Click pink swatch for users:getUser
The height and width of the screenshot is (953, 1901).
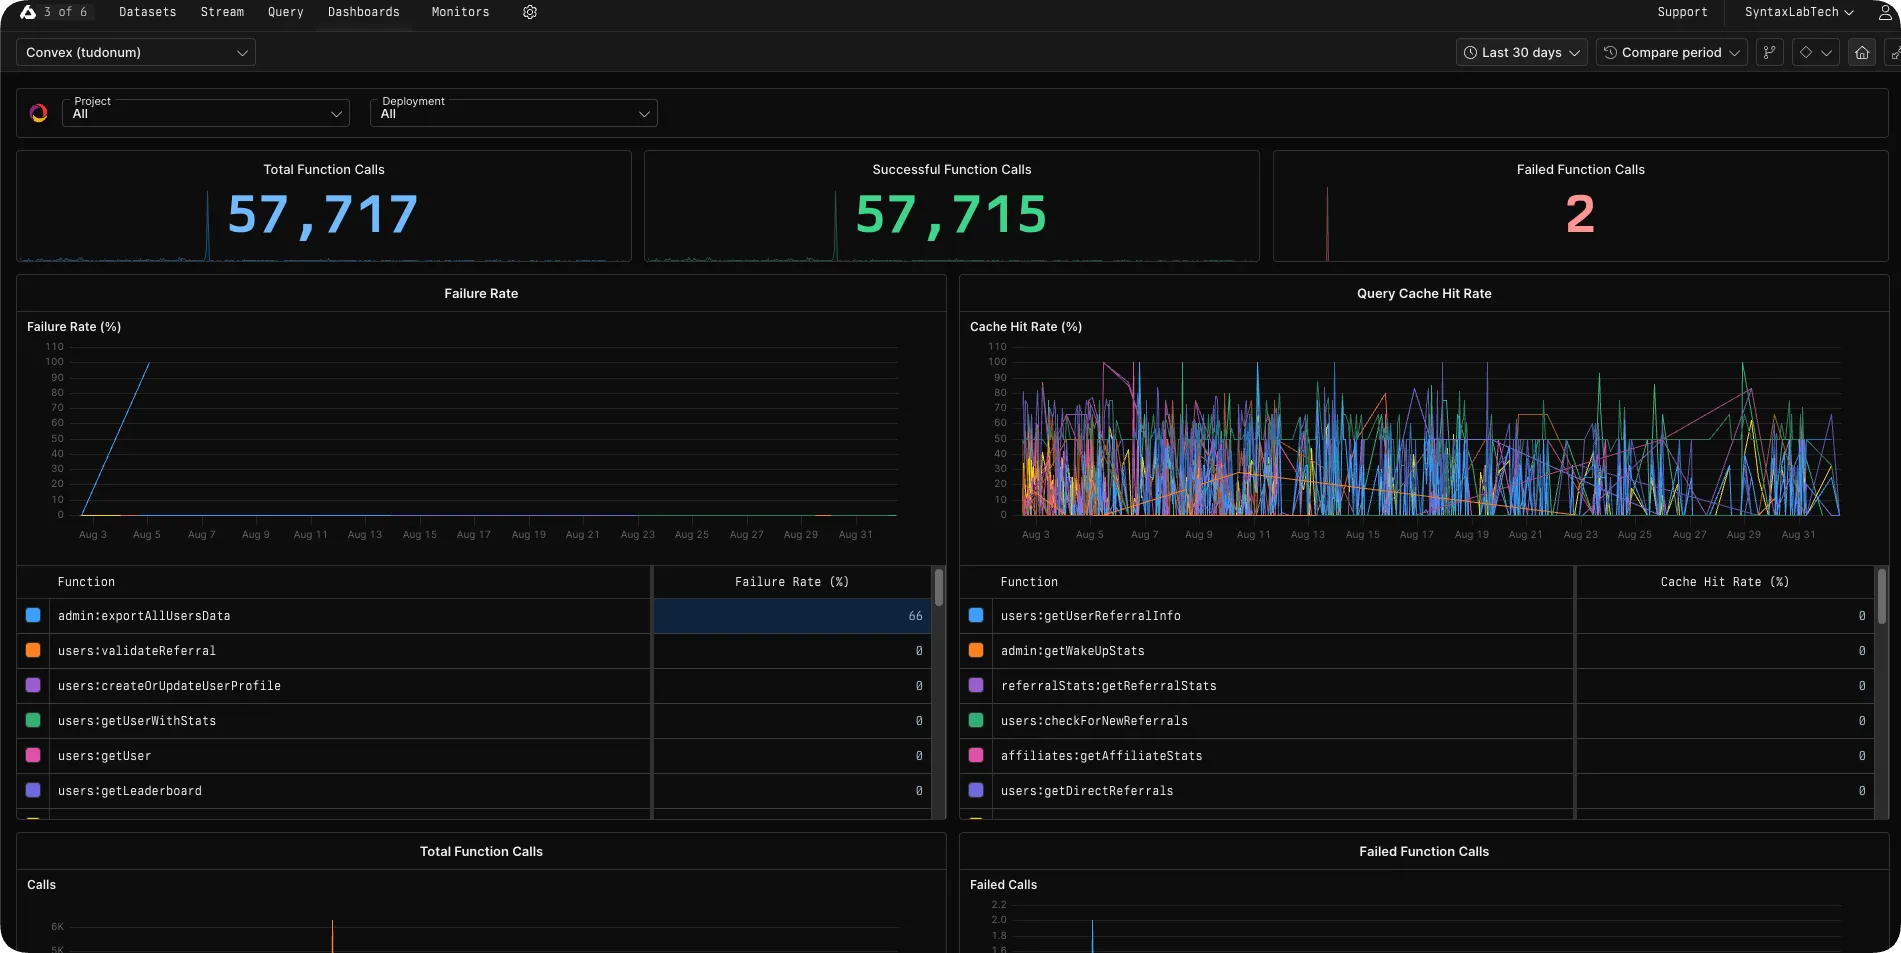[x=33, y=756]
